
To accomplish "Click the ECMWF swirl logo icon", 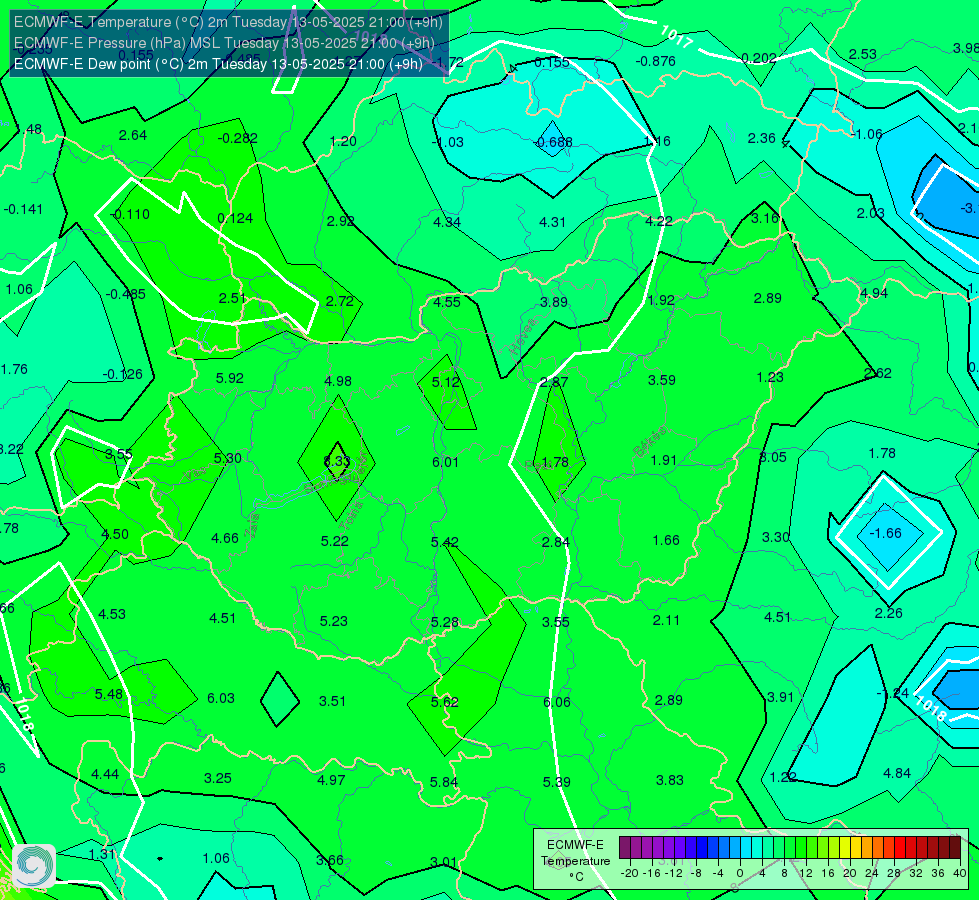I will [x=34, y=866].
